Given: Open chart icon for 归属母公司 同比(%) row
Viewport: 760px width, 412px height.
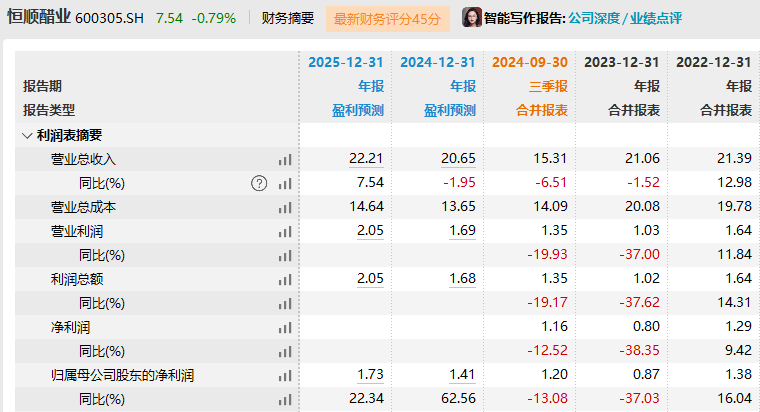Looking at the screenshot, I should pos(285,399).
